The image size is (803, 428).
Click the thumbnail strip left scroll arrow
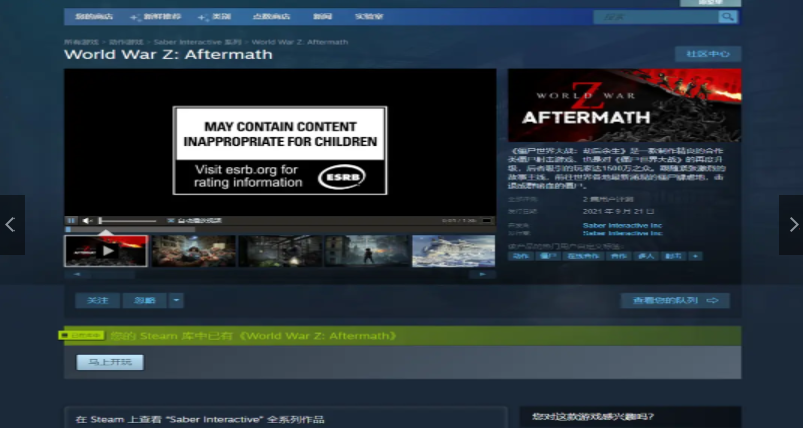tap(77, 274)
